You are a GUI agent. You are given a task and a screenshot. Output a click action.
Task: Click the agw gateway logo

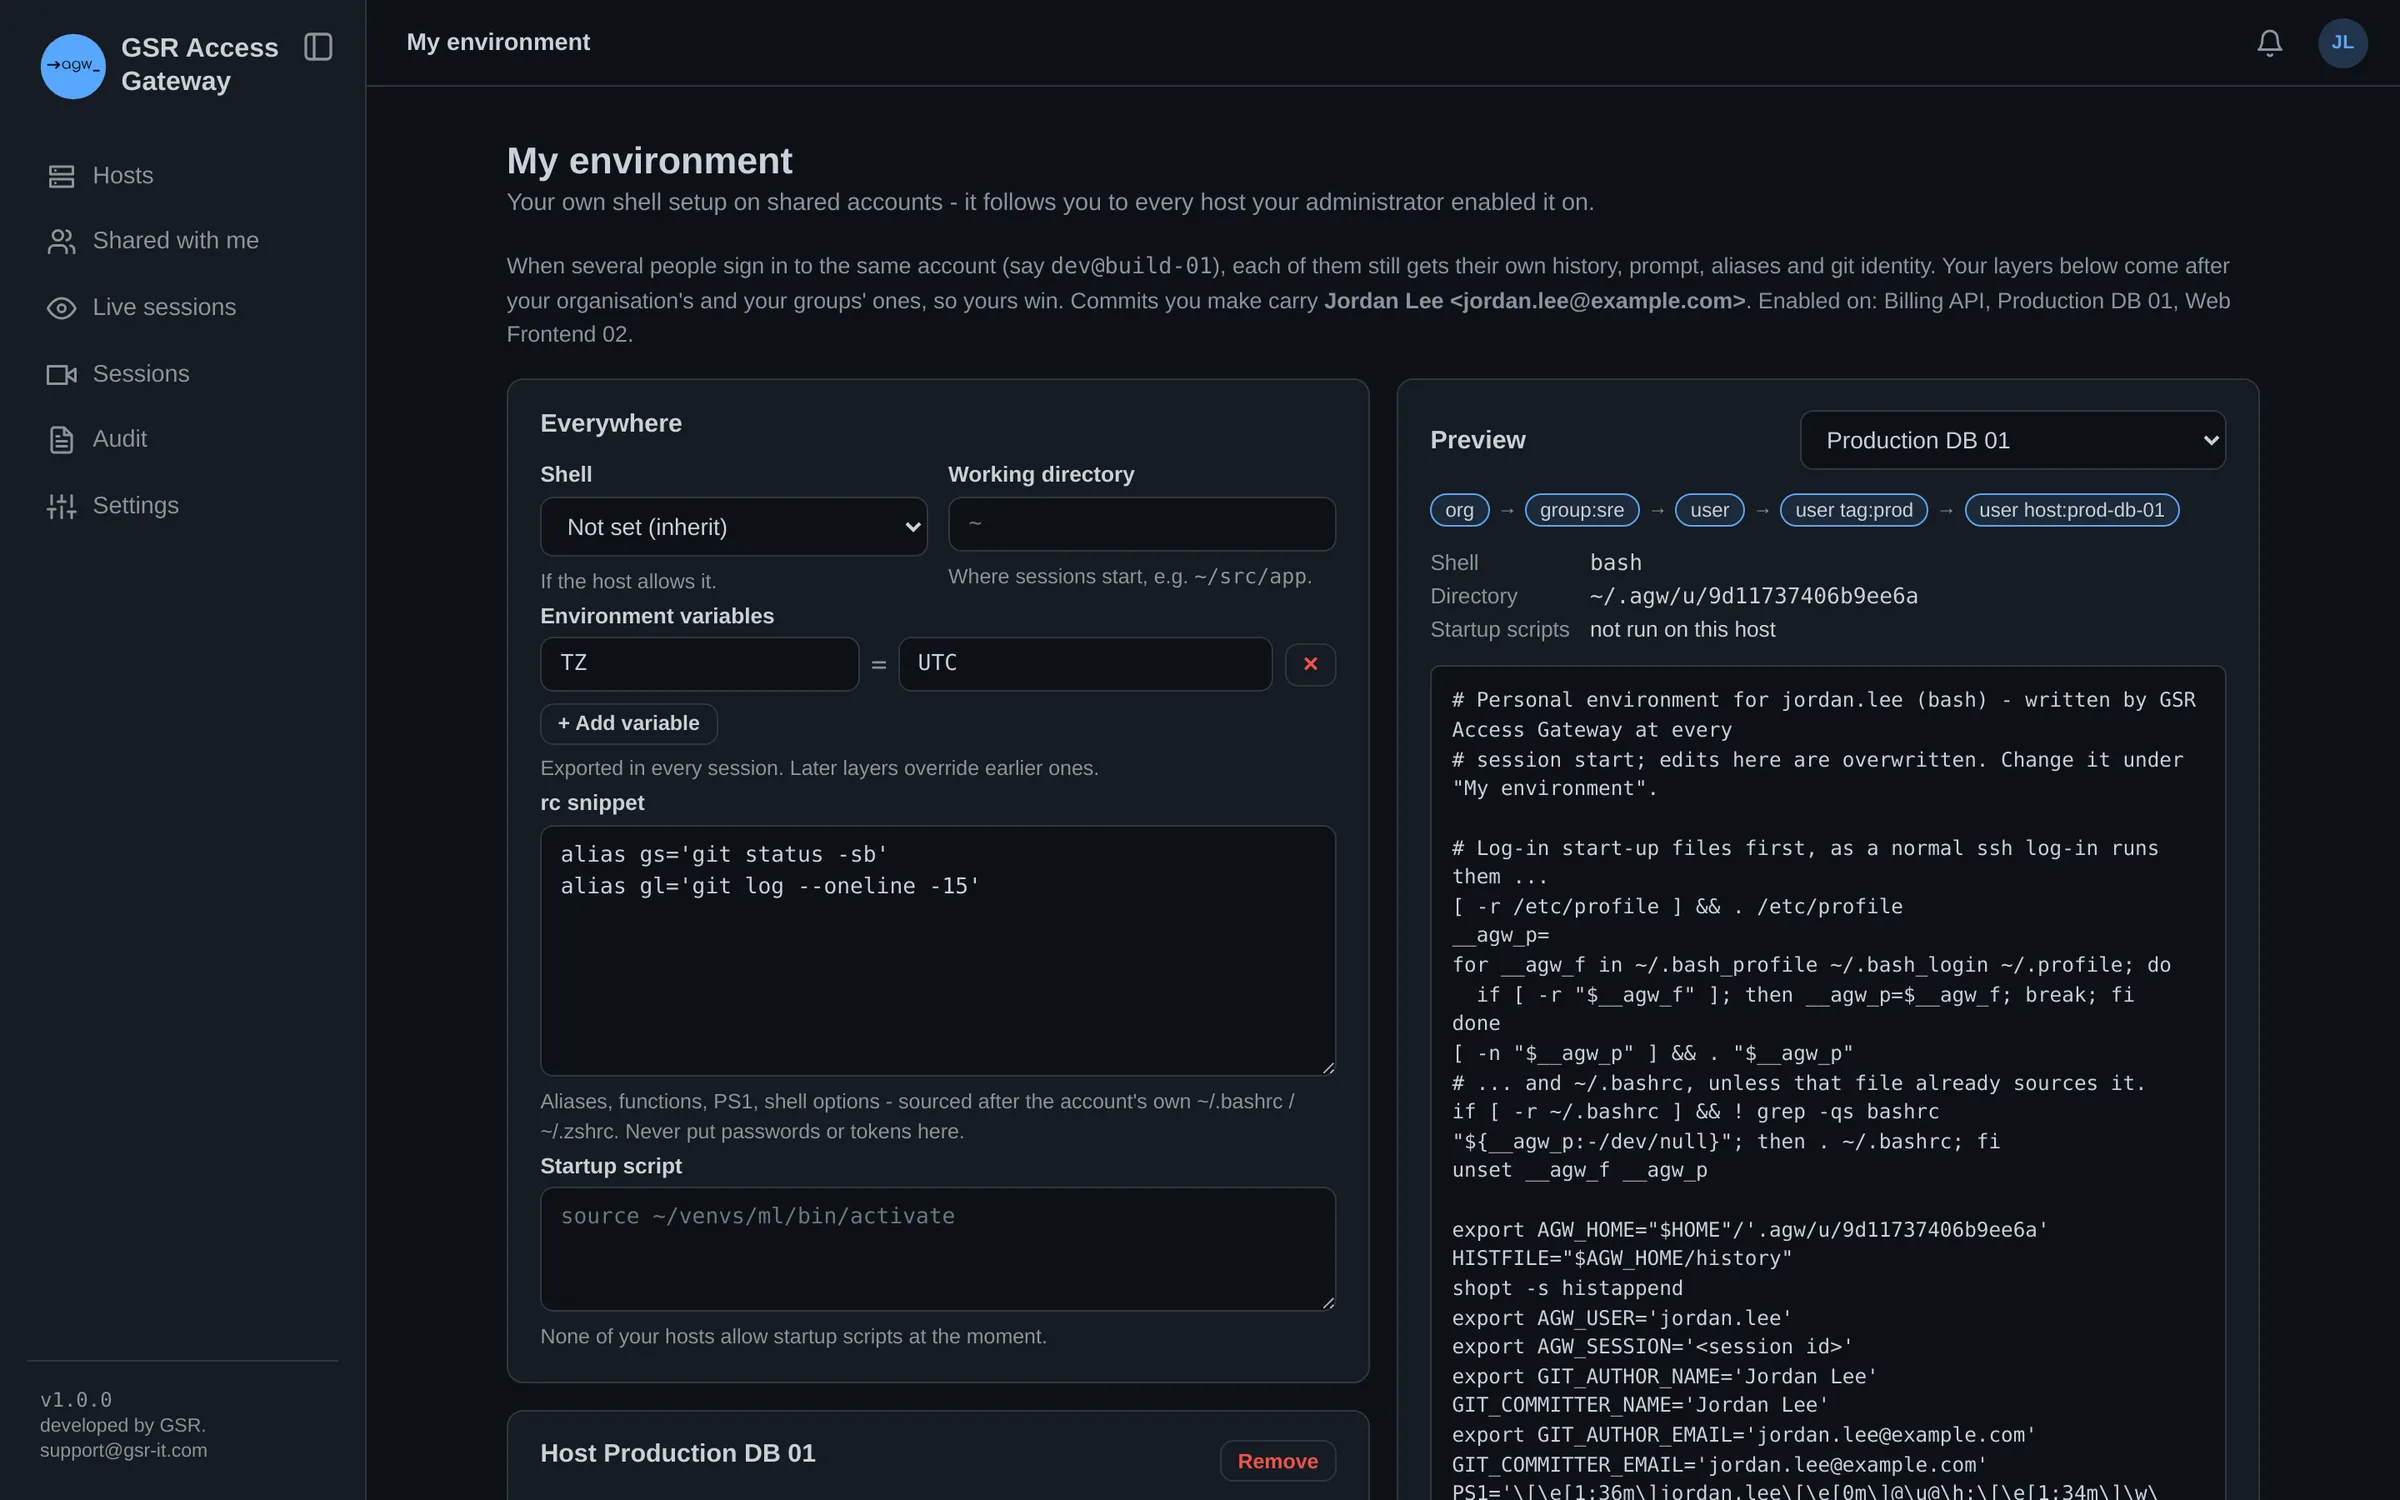coord(73,66)
